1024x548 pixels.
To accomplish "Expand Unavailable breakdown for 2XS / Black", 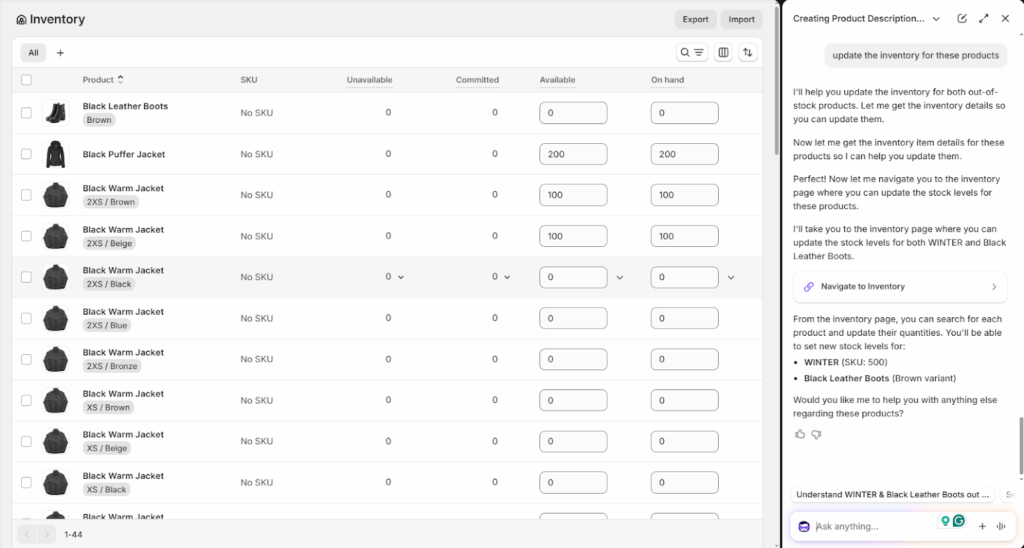I will [x=401, y=277].
